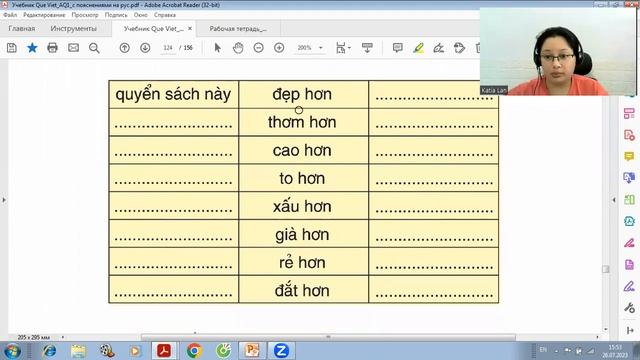Click the cell reading "quyển sách này"
The width and height of the screenshot is (640, 360).
click(173, 94)
